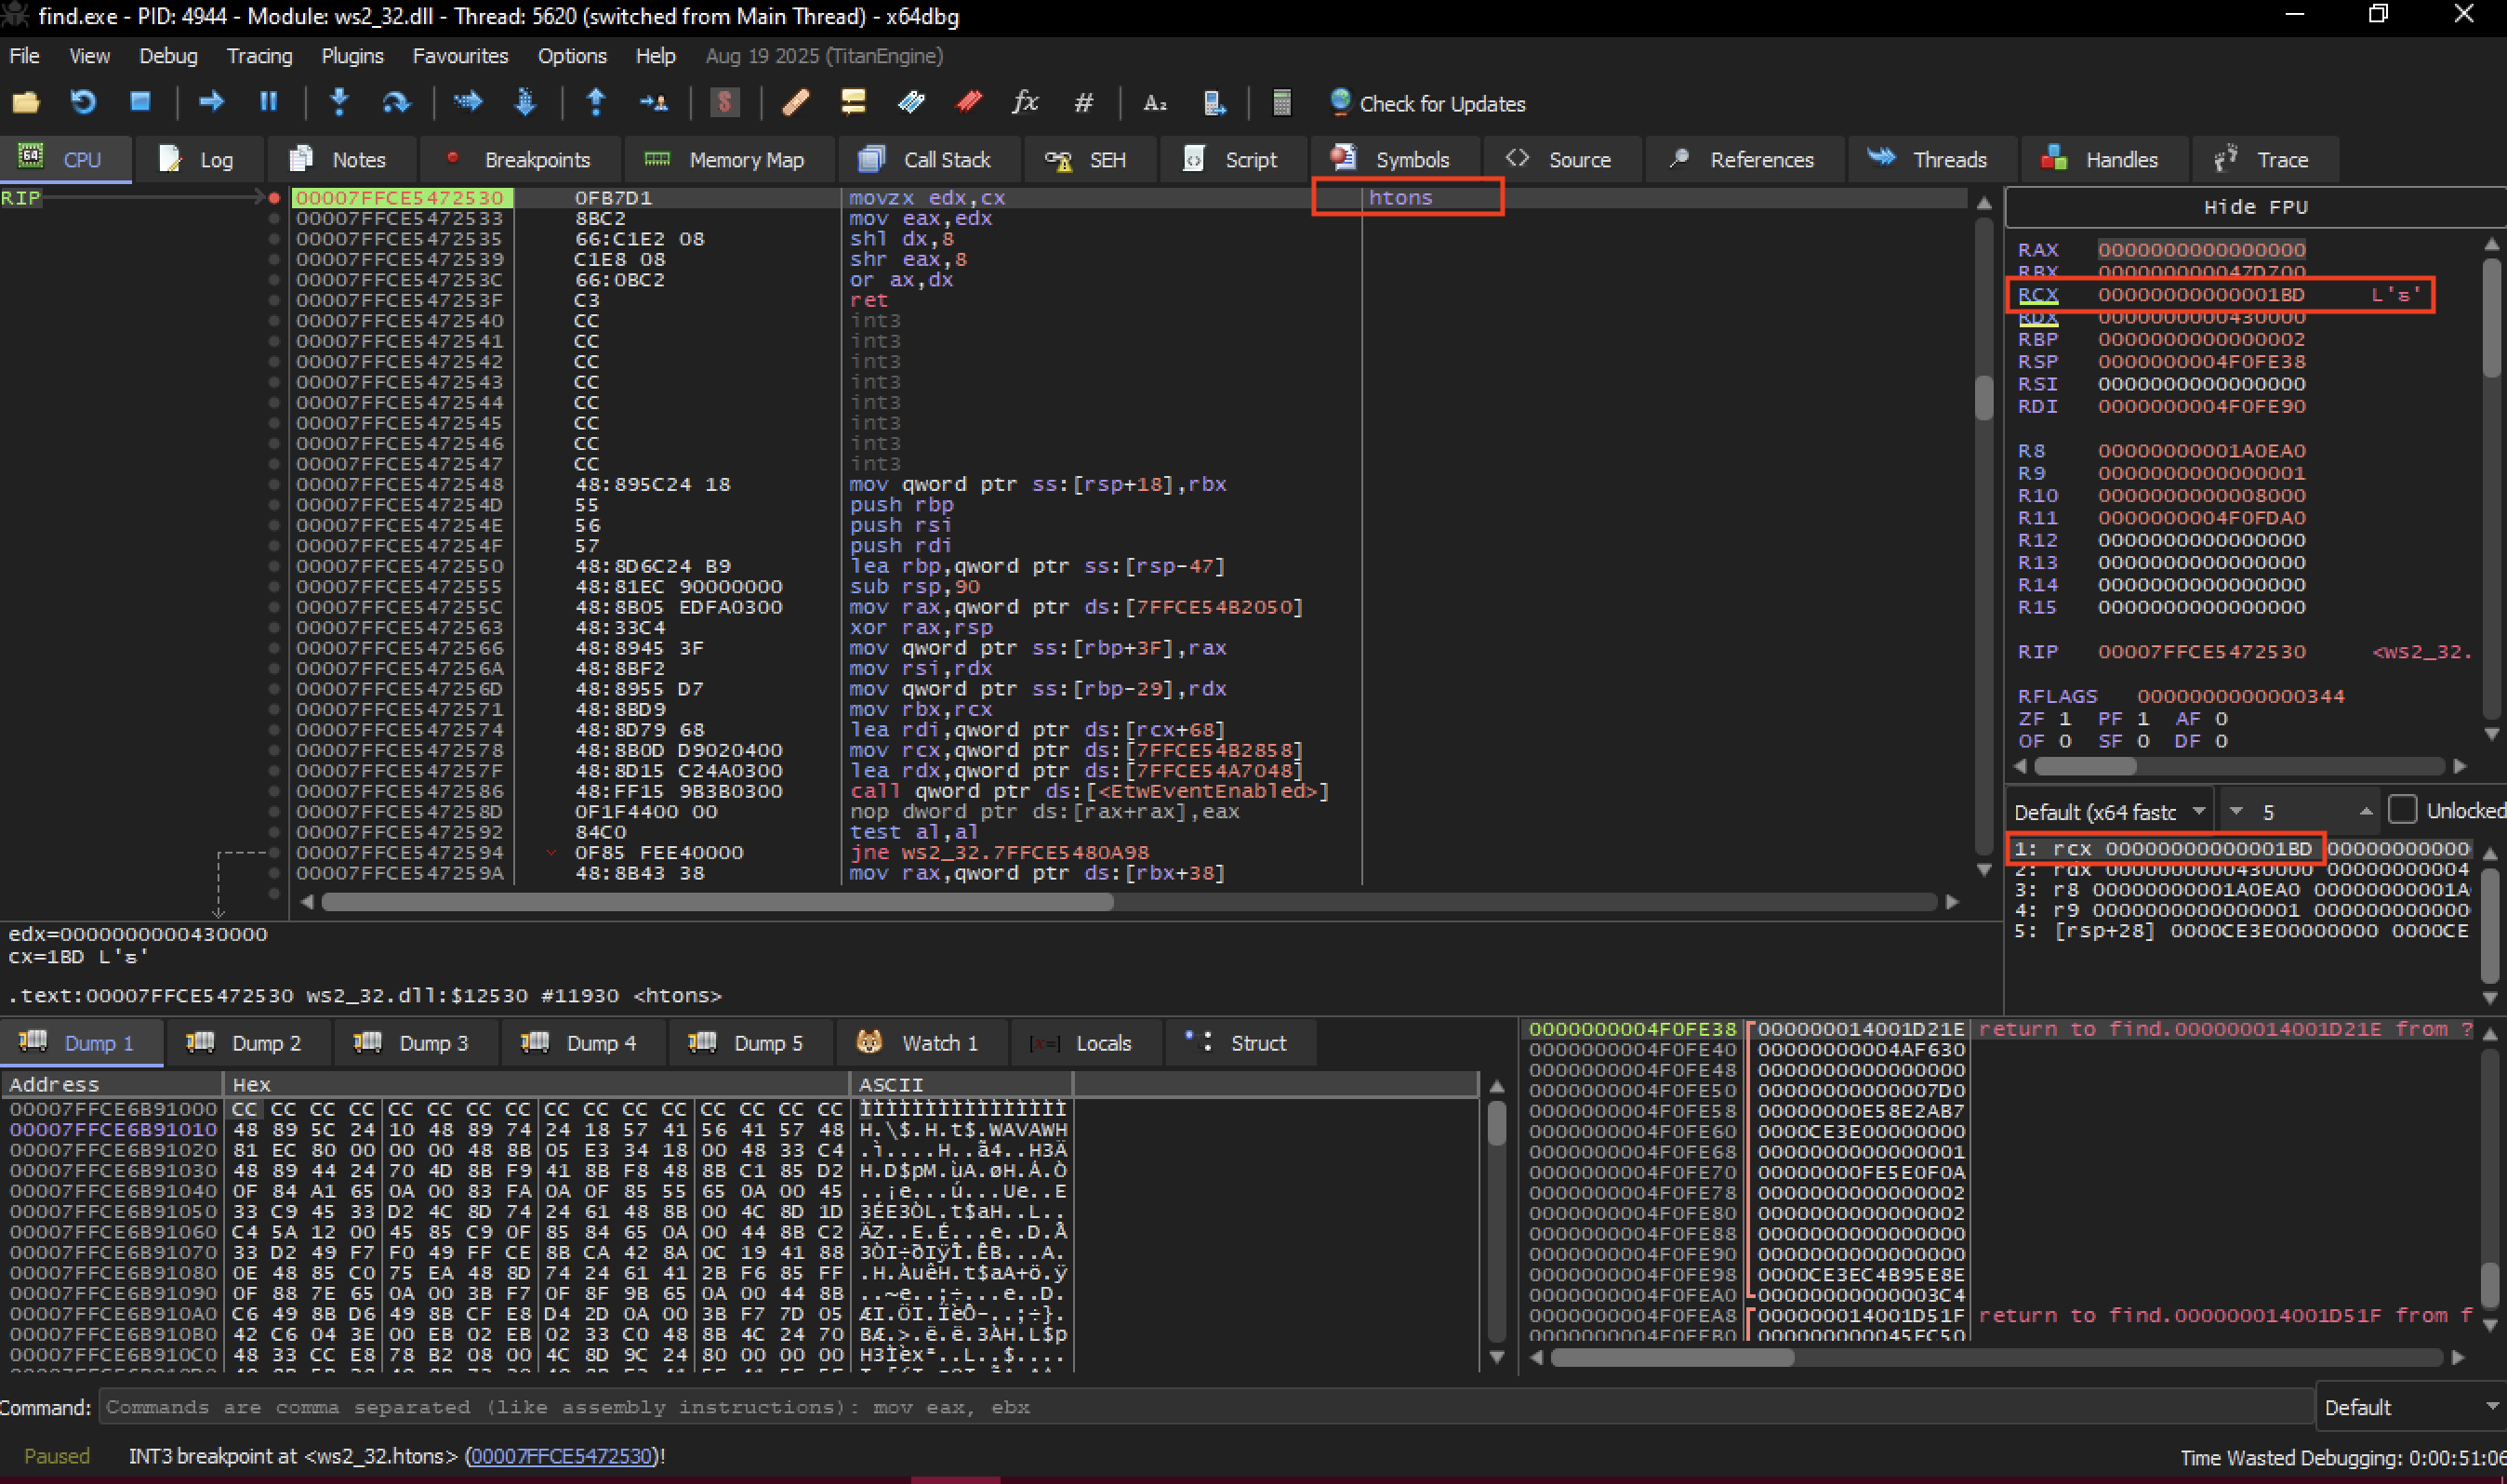Click the registers panel horizontal scrollbar thumb
This screenshot has width=2507, height=1484.
(x=2085, y=766)
